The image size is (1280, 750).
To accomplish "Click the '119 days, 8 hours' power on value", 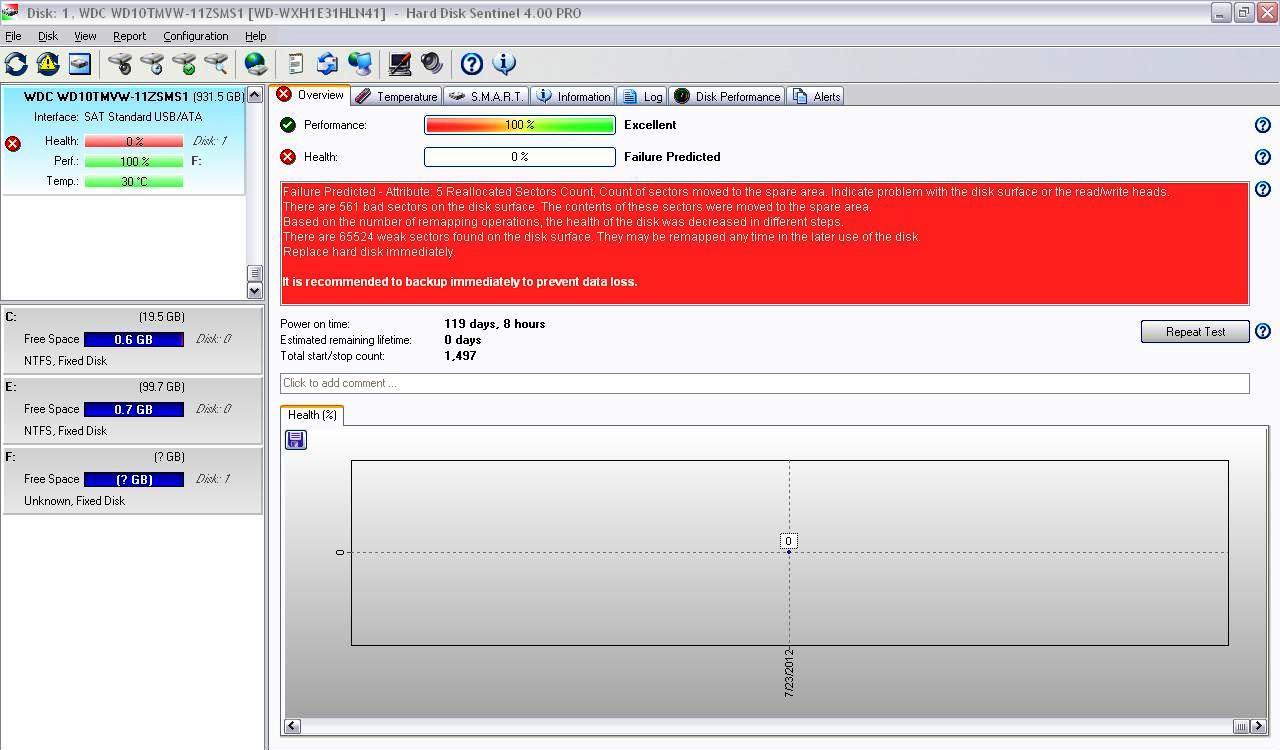I will click(495, 324).
